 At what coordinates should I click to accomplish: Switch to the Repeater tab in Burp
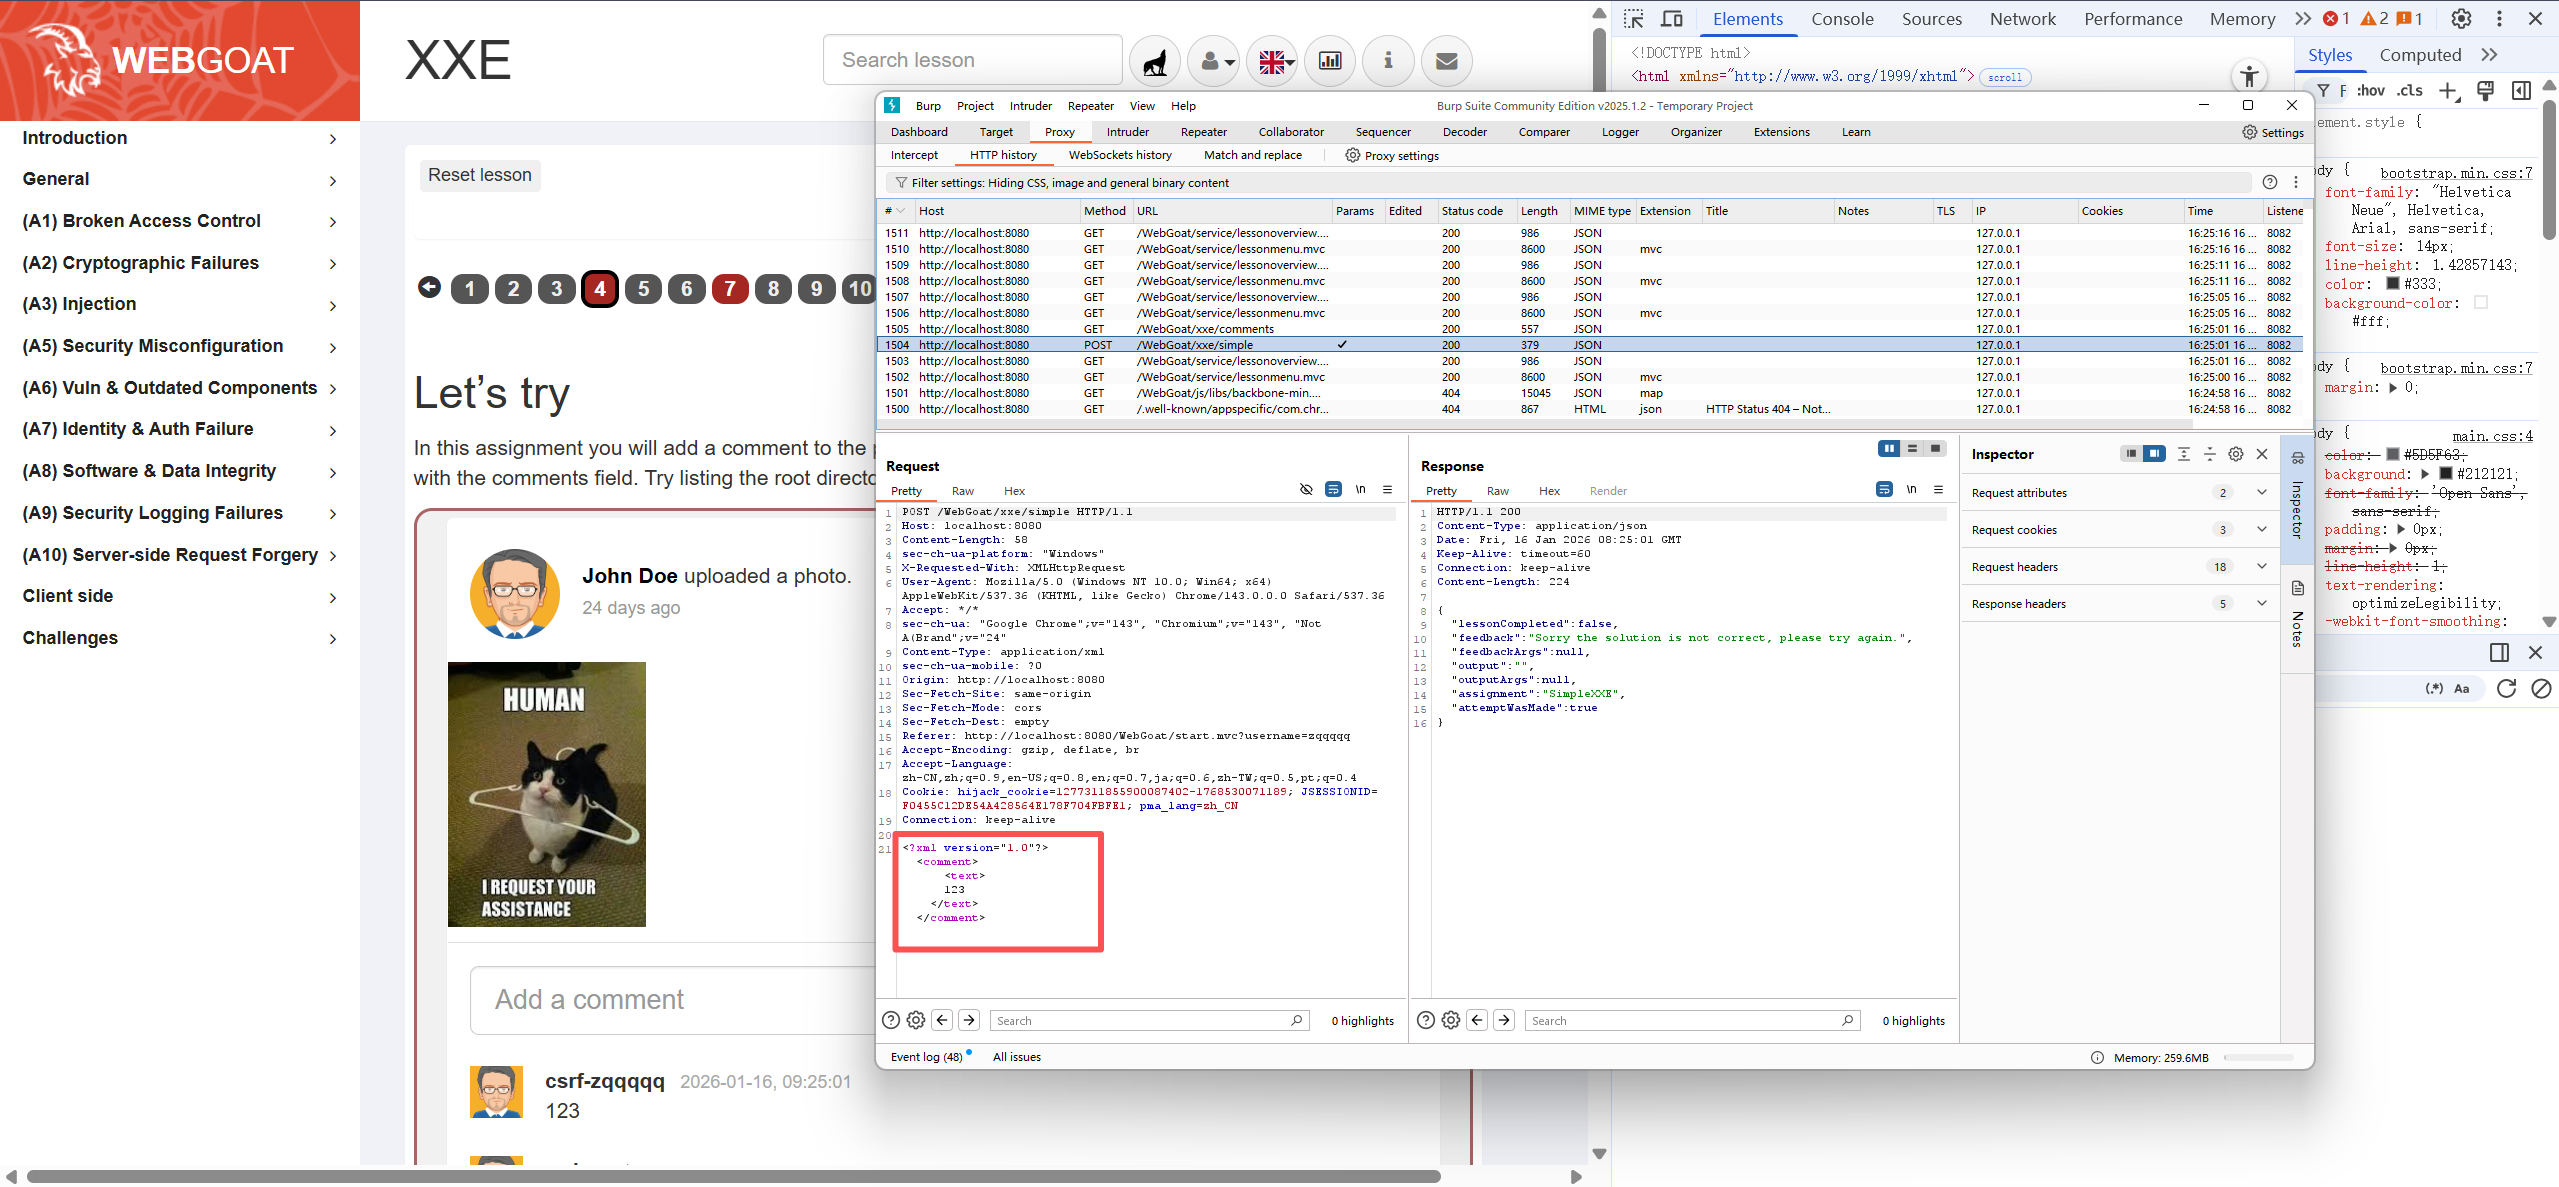[1203, 132]
